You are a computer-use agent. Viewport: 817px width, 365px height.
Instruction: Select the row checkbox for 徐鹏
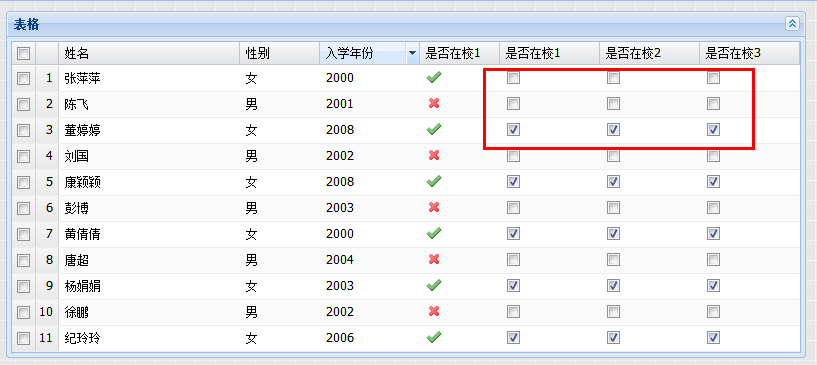23,312
